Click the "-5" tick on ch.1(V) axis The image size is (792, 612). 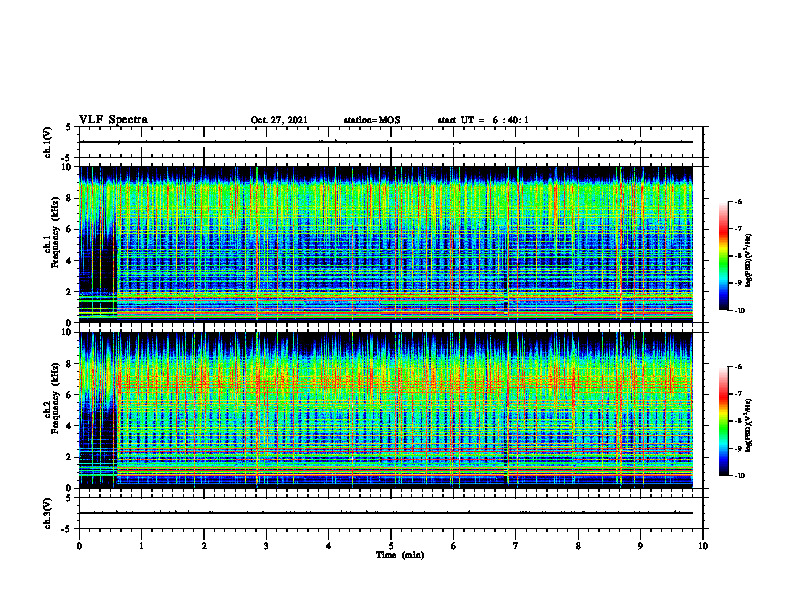67,157
